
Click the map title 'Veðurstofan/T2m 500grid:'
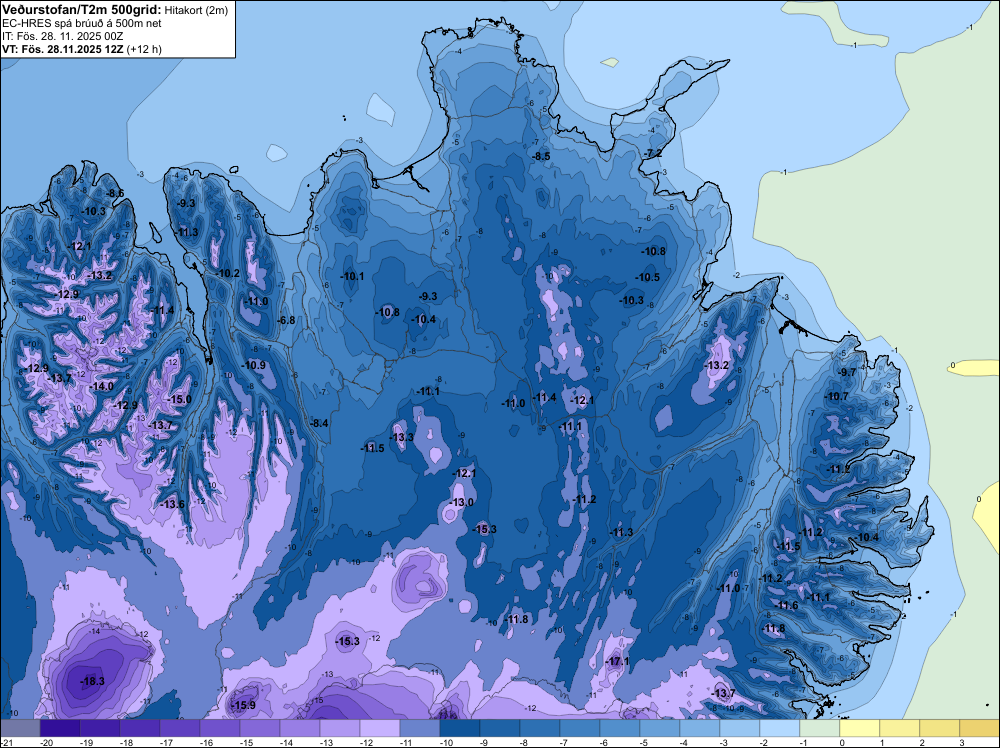tap(82, 9)
